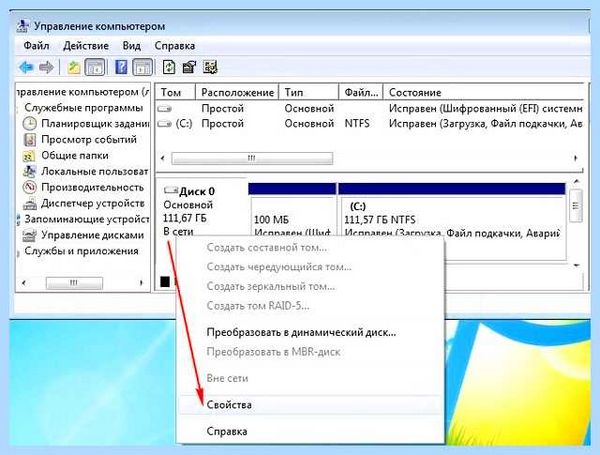Open the Действие menu
This screenshot has width=600, height=455.
(x=86, y=46)
